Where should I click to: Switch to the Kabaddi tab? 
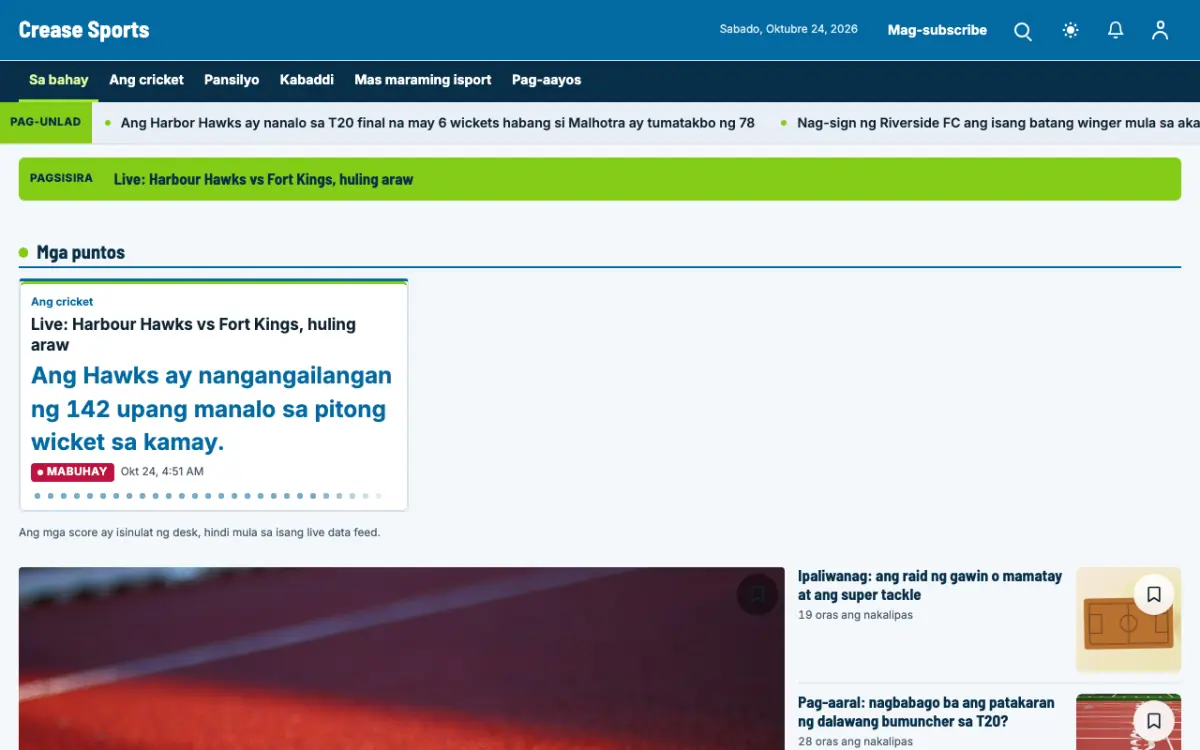click(306, 80)
